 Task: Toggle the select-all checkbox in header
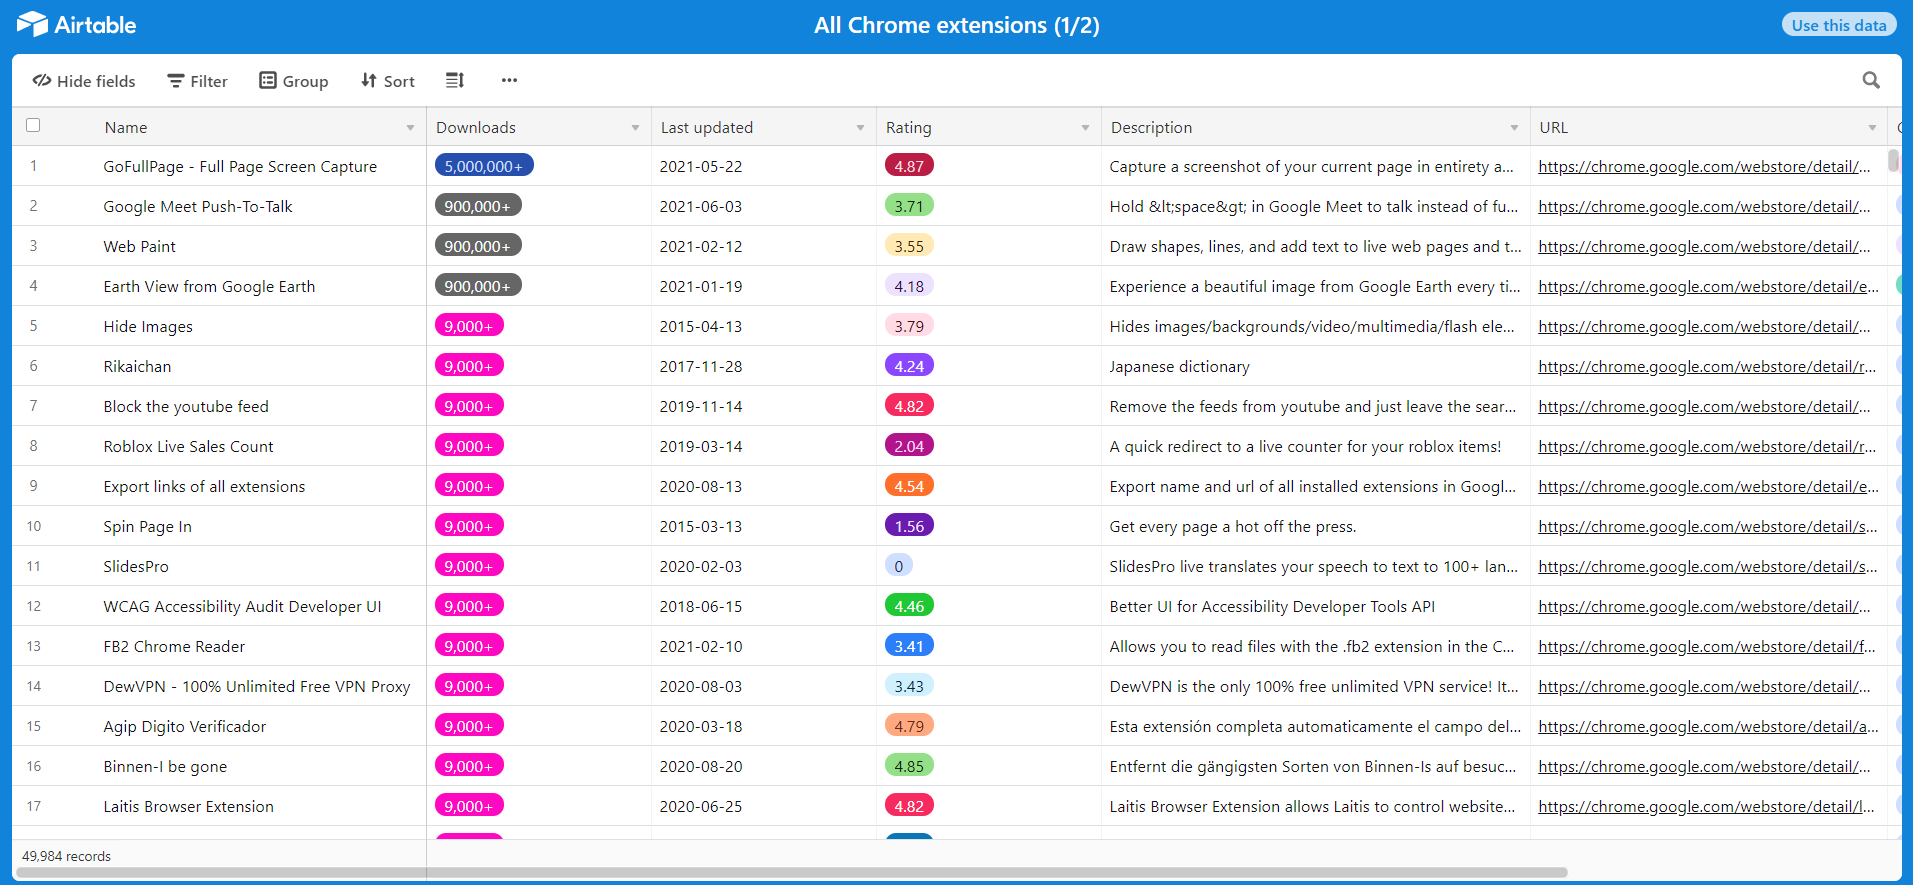click(x=33, y=125)
